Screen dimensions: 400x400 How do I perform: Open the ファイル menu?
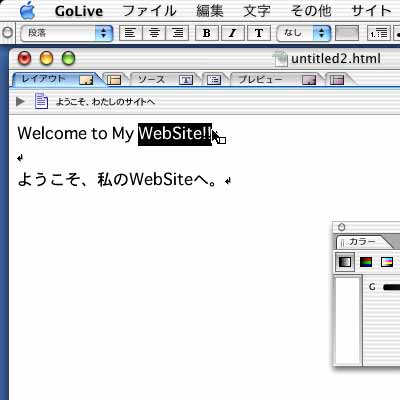[149, 11]
